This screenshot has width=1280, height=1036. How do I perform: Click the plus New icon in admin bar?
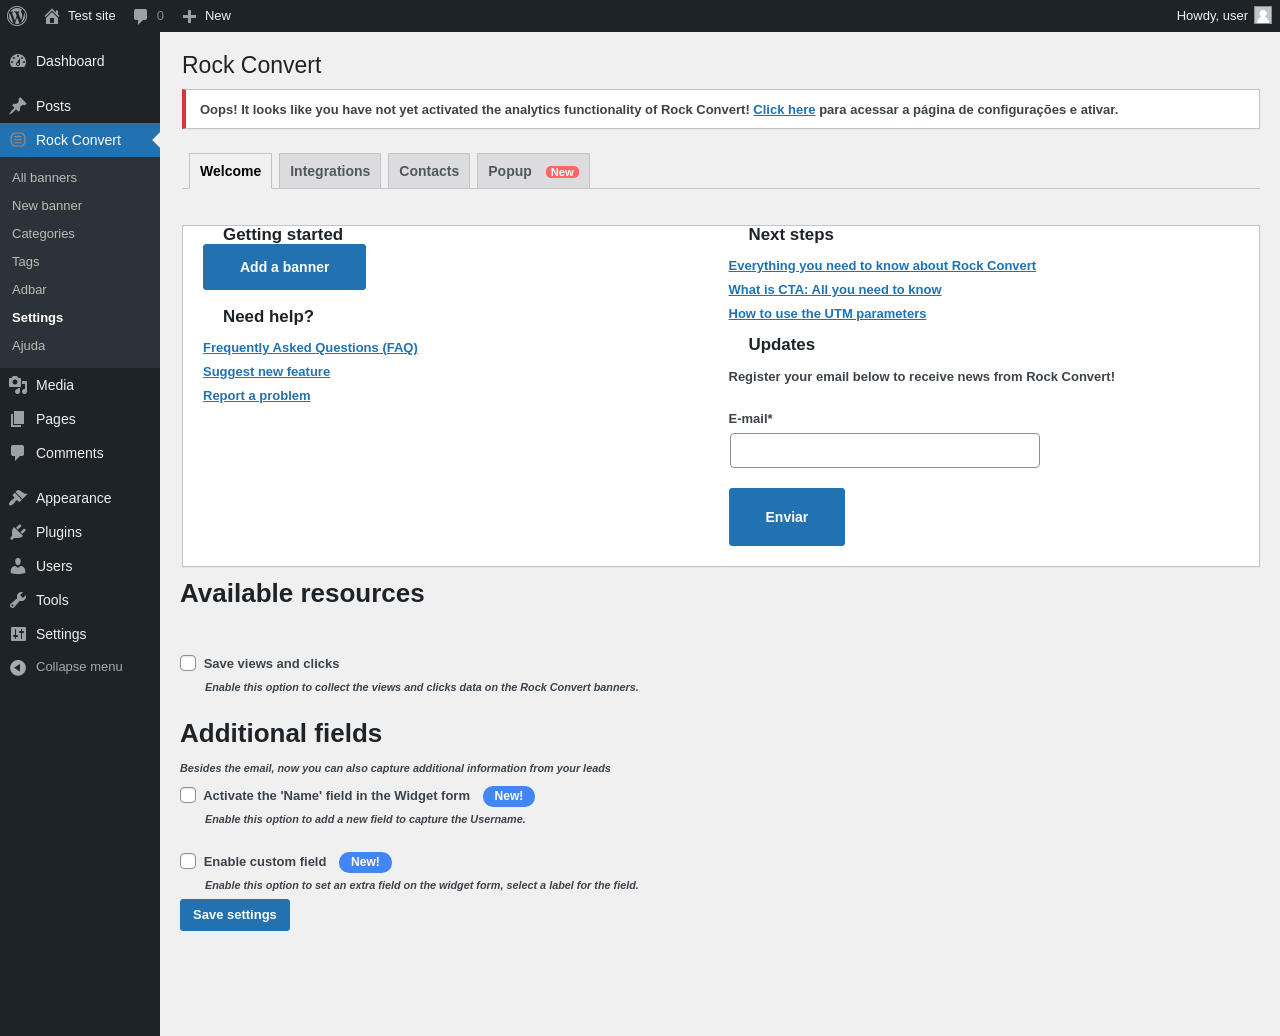[189, 16]
